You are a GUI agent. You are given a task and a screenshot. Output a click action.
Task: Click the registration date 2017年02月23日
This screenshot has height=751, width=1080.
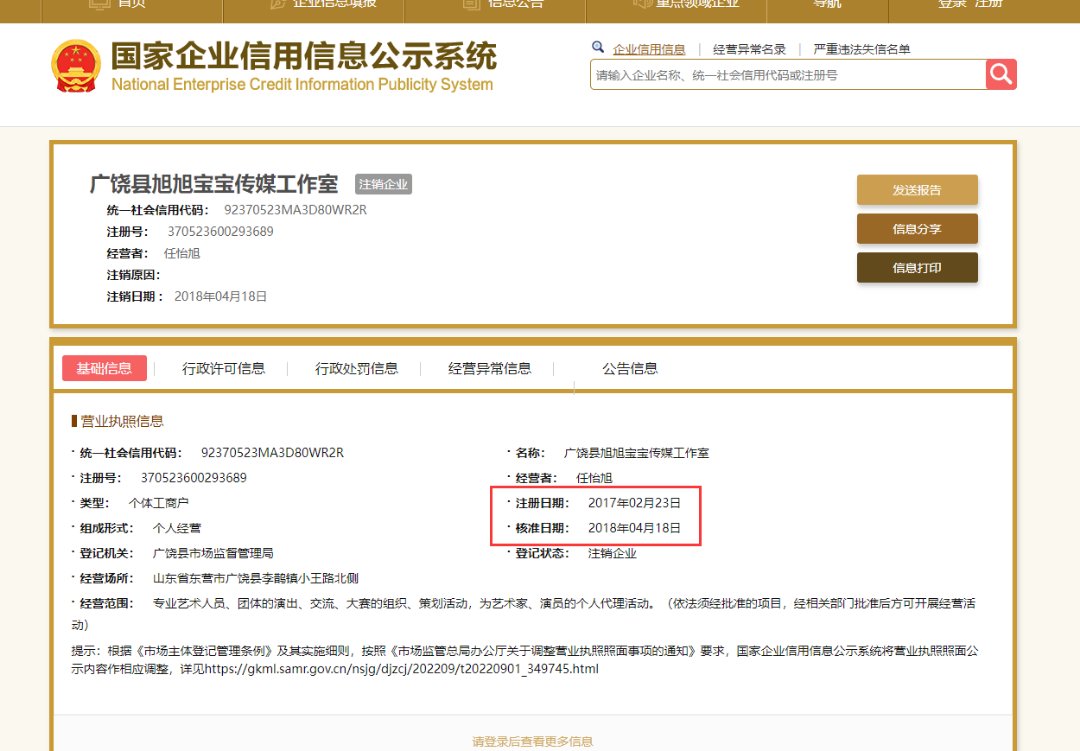(634, 503)
